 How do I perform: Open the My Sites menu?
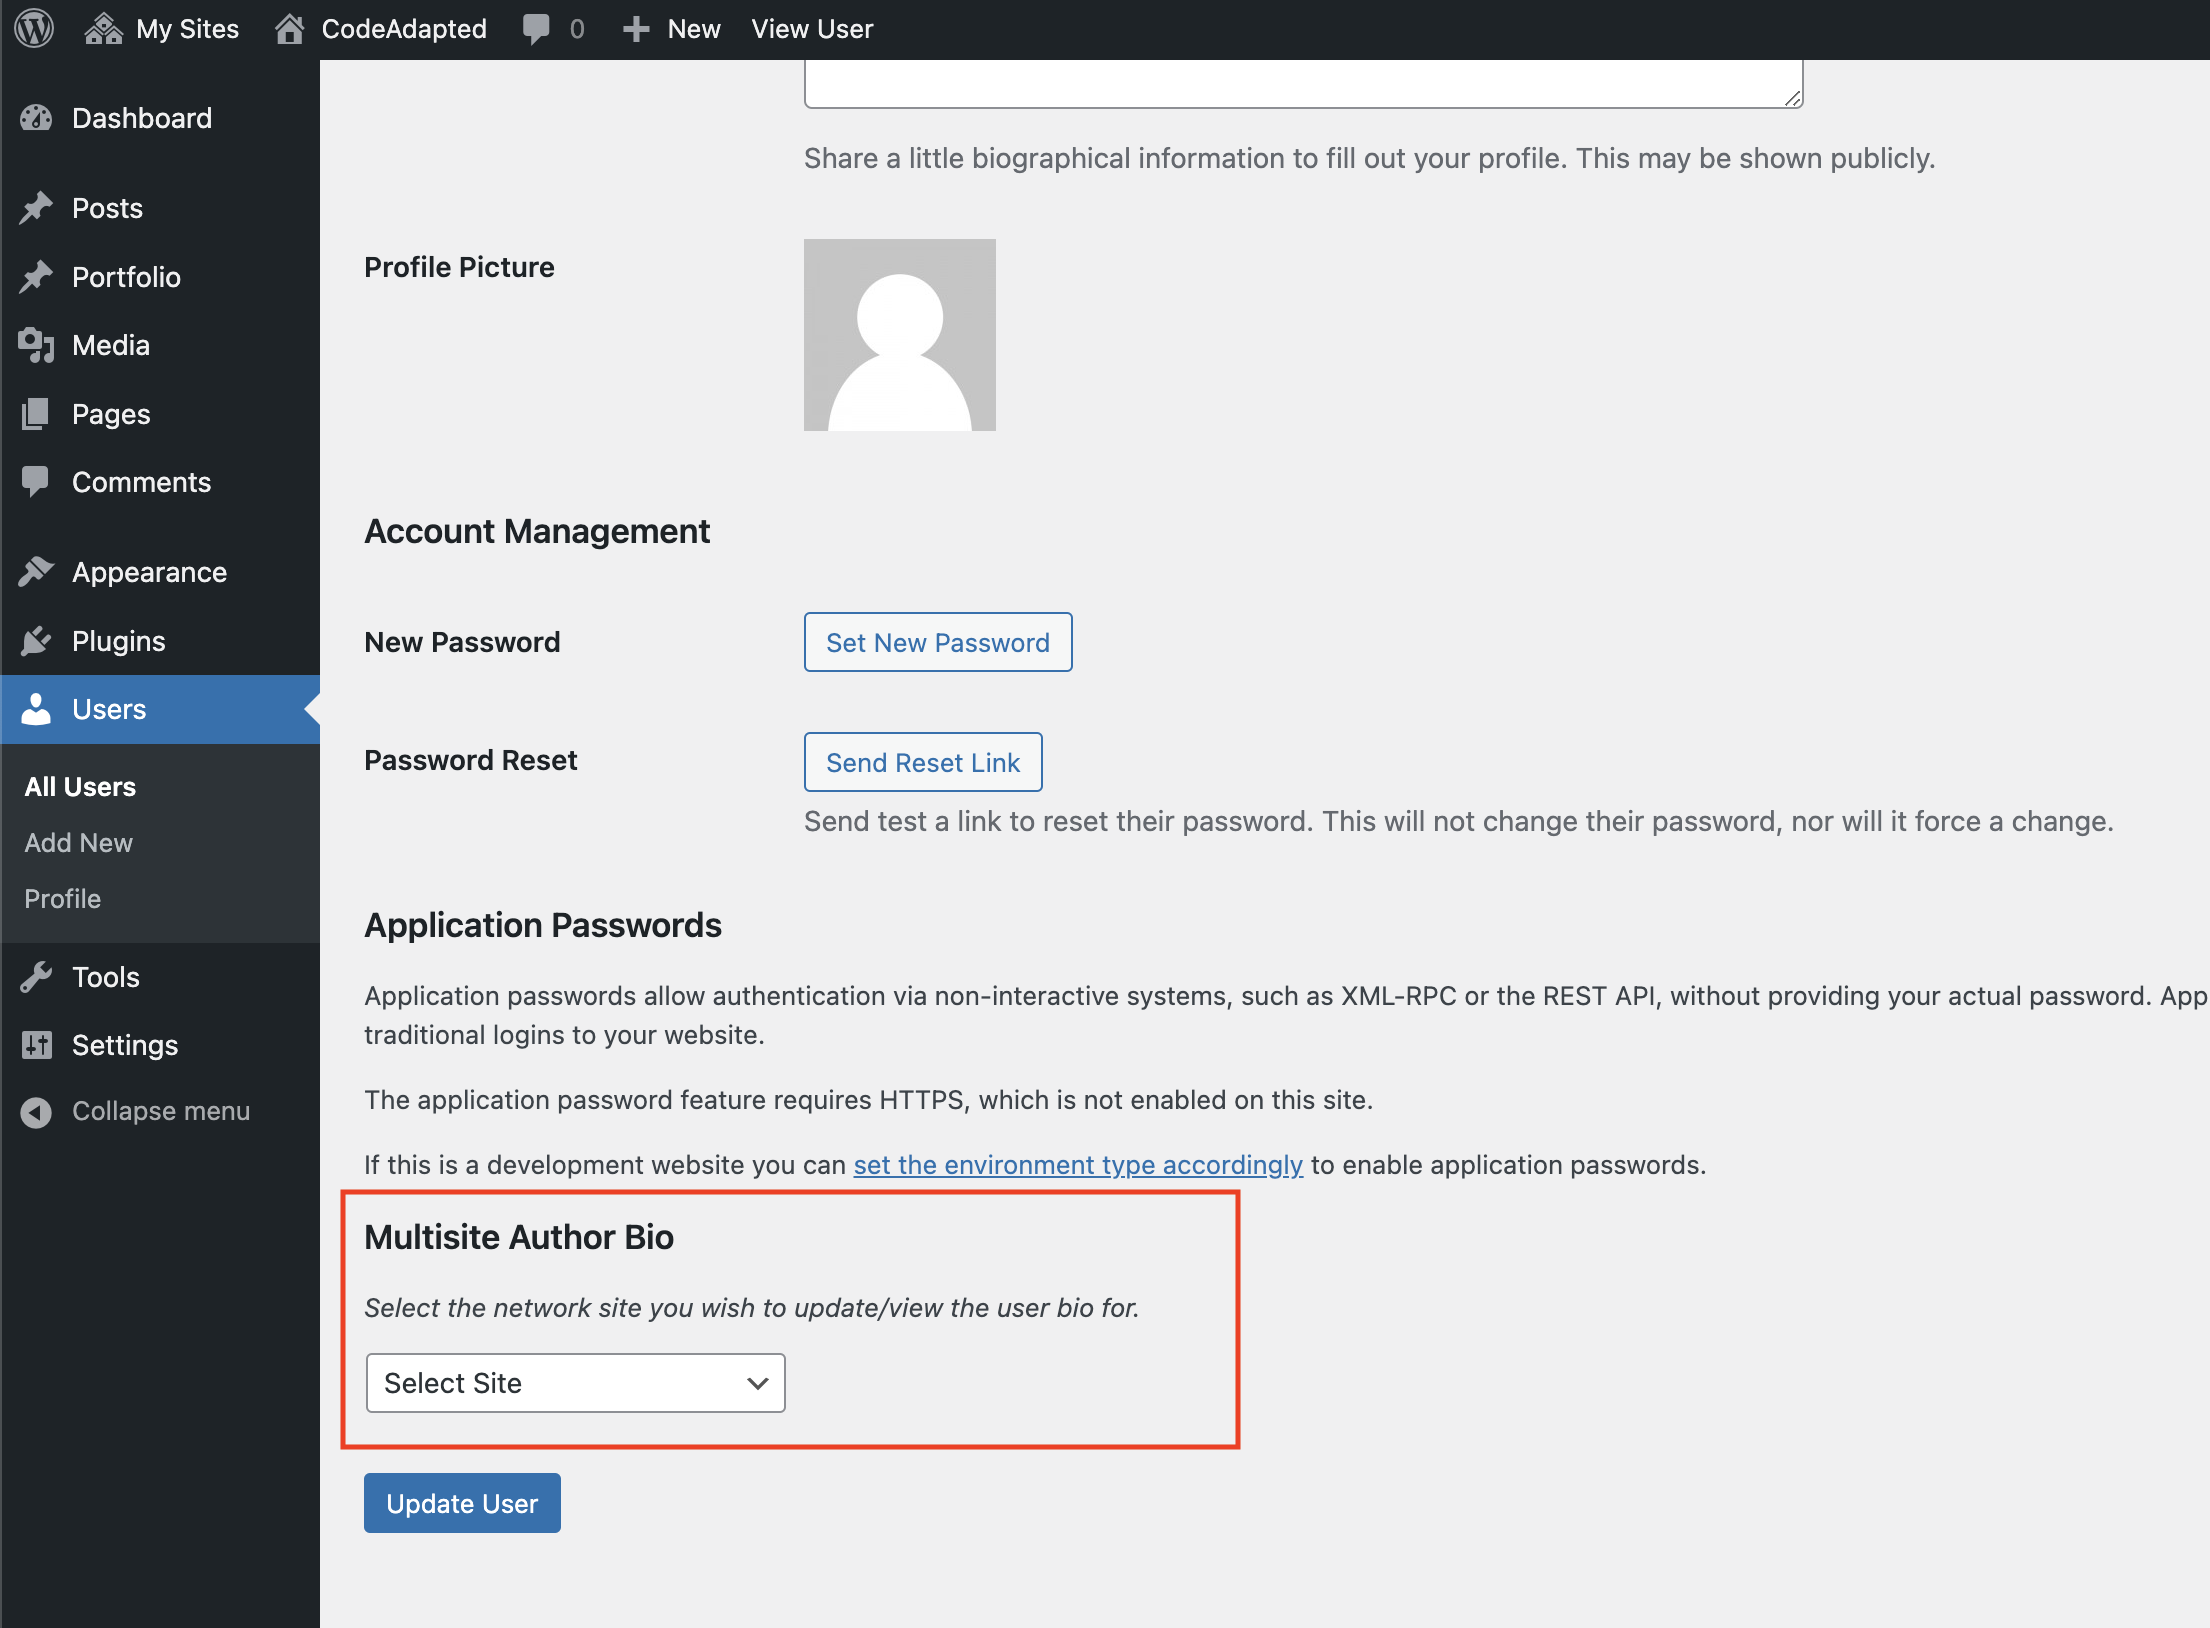pos(161,29)
